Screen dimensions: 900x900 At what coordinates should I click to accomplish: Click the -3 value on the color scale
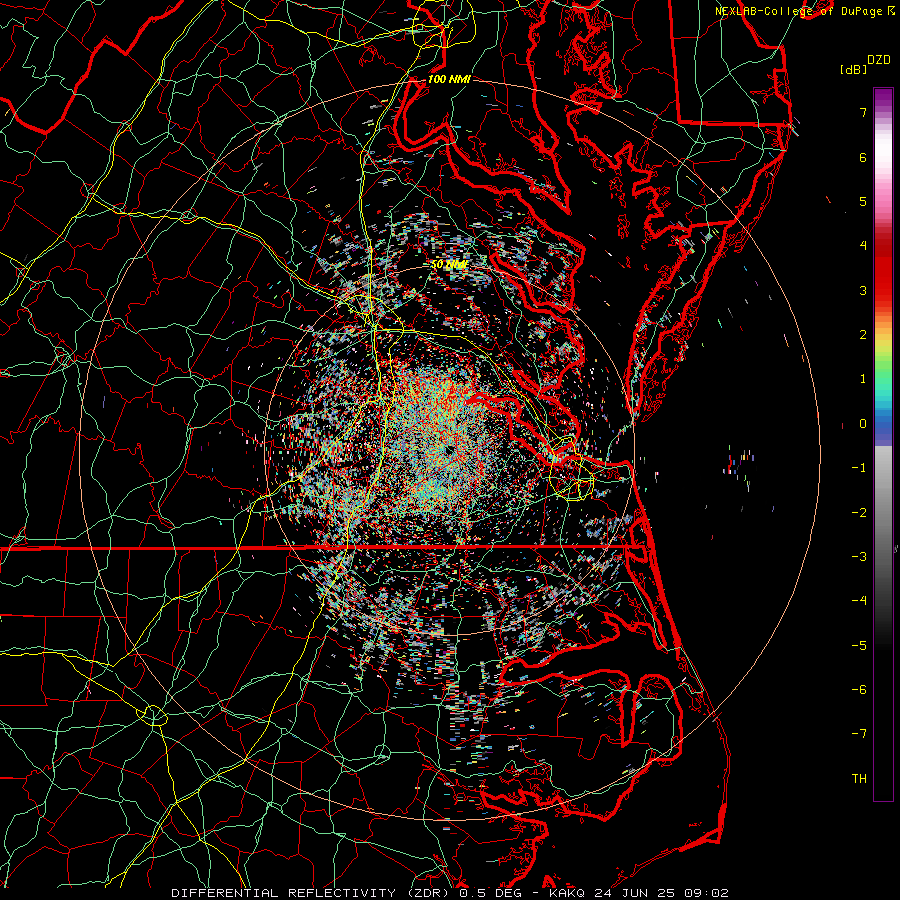click(x=859, y=557)
